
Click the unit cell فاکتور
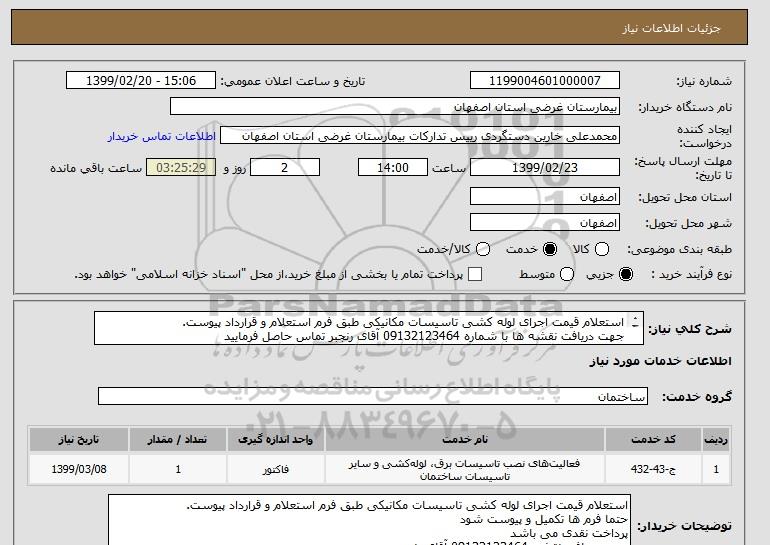tap(275, 469)
